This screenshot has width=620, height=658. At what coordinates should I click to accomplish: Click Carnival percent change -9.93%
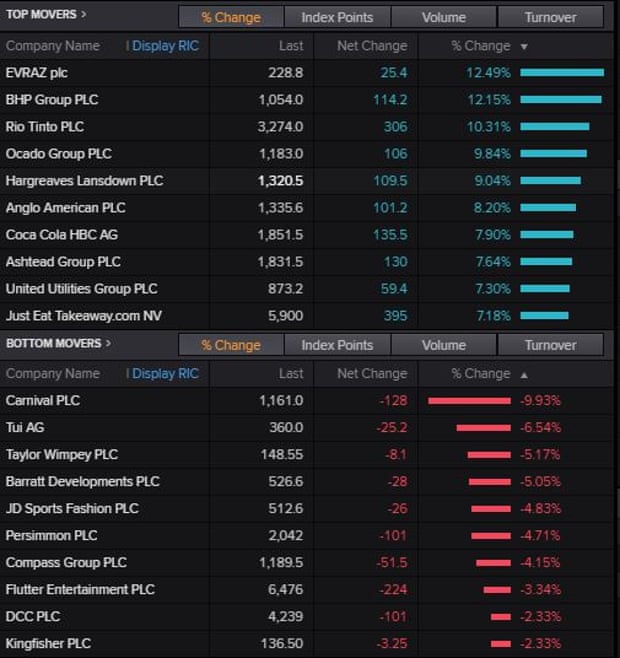[540, 400]
